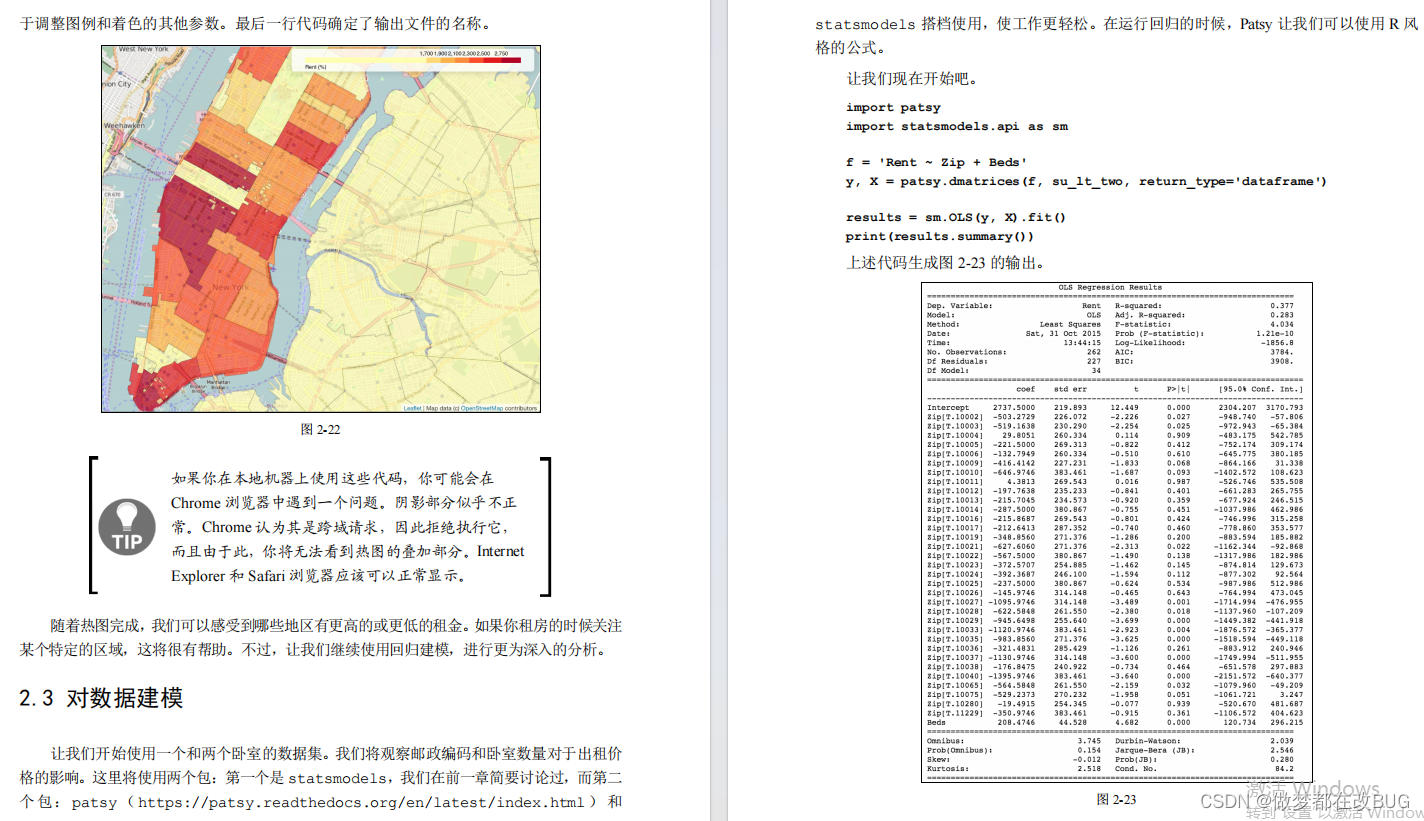Click the 'results = sm.OLS(y, X).fit()' line
Viewport: 1424px width, 821px height.
pyautogui.click(x=956, y=217)
